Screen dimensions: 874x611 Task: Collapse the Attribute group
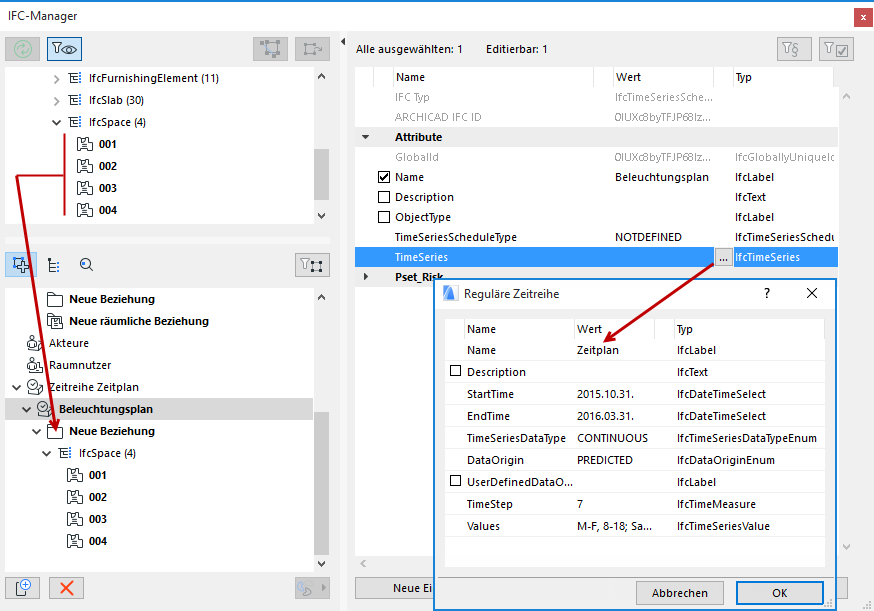tap(366, 137)
